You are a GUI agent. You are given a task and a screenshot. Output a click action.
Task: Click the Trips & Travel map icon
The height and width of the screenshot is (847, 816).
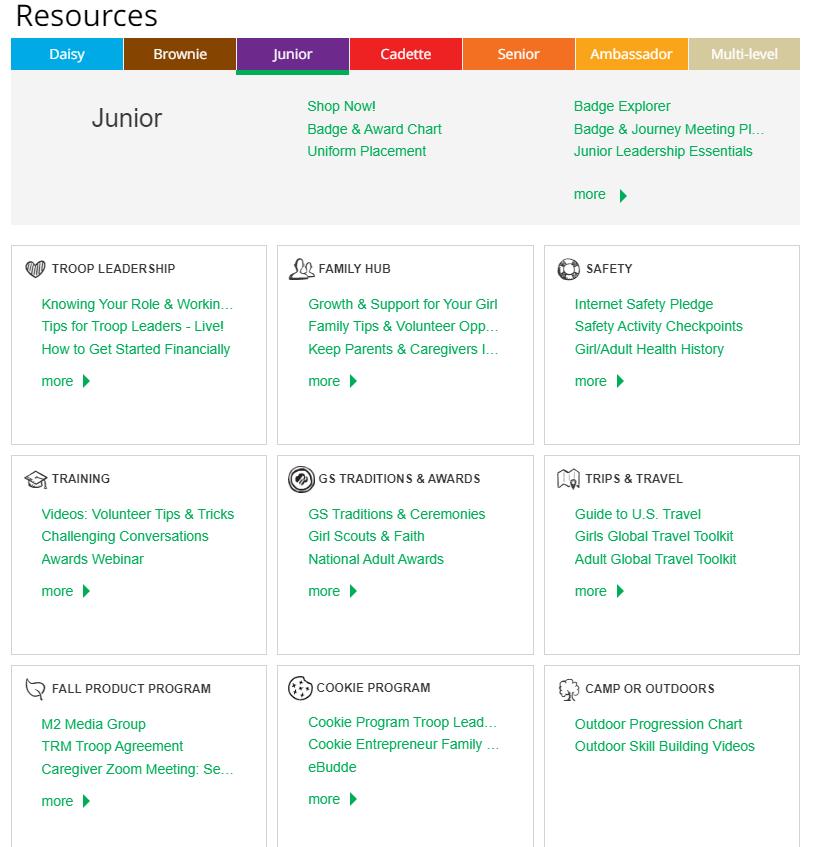click(568, 479)
